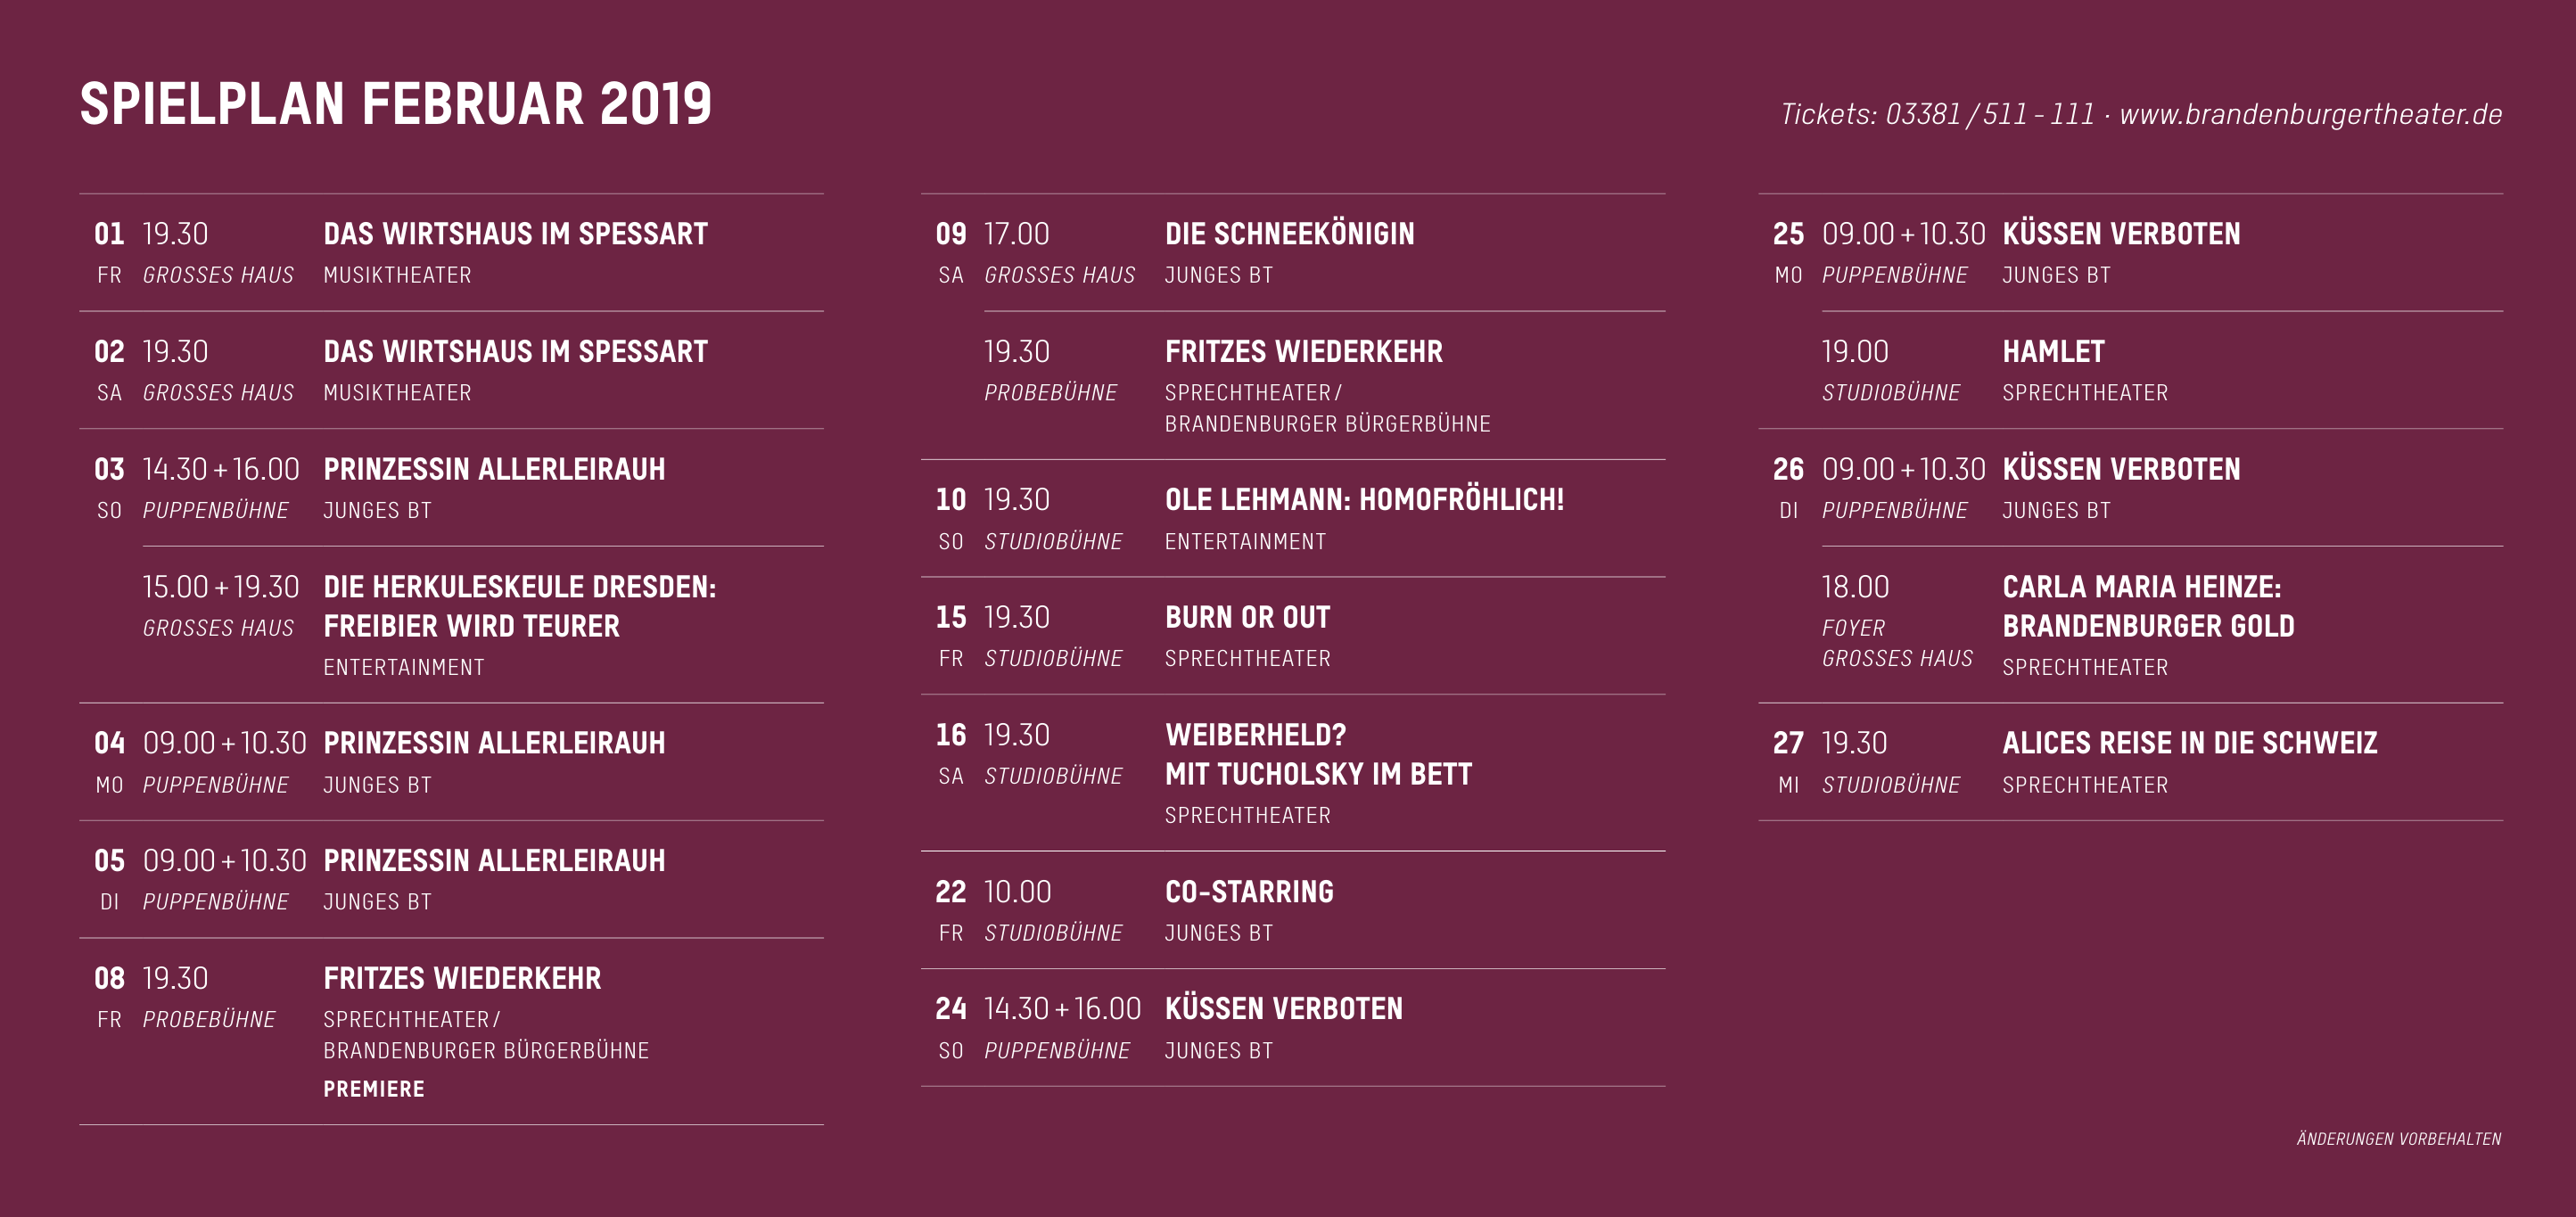The image size is (2576, 1217).
Task: Click the Tickets phone number 03381/511-111
Action: 1989,114
